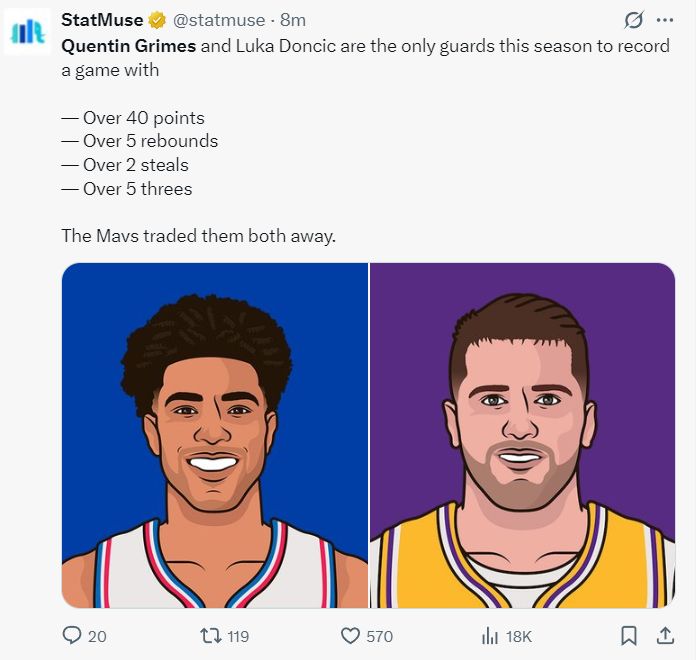Image resolution: width=700 pixels, height=660 pixels.
Task: Click the 18K views count
Action: coord(520,637)
